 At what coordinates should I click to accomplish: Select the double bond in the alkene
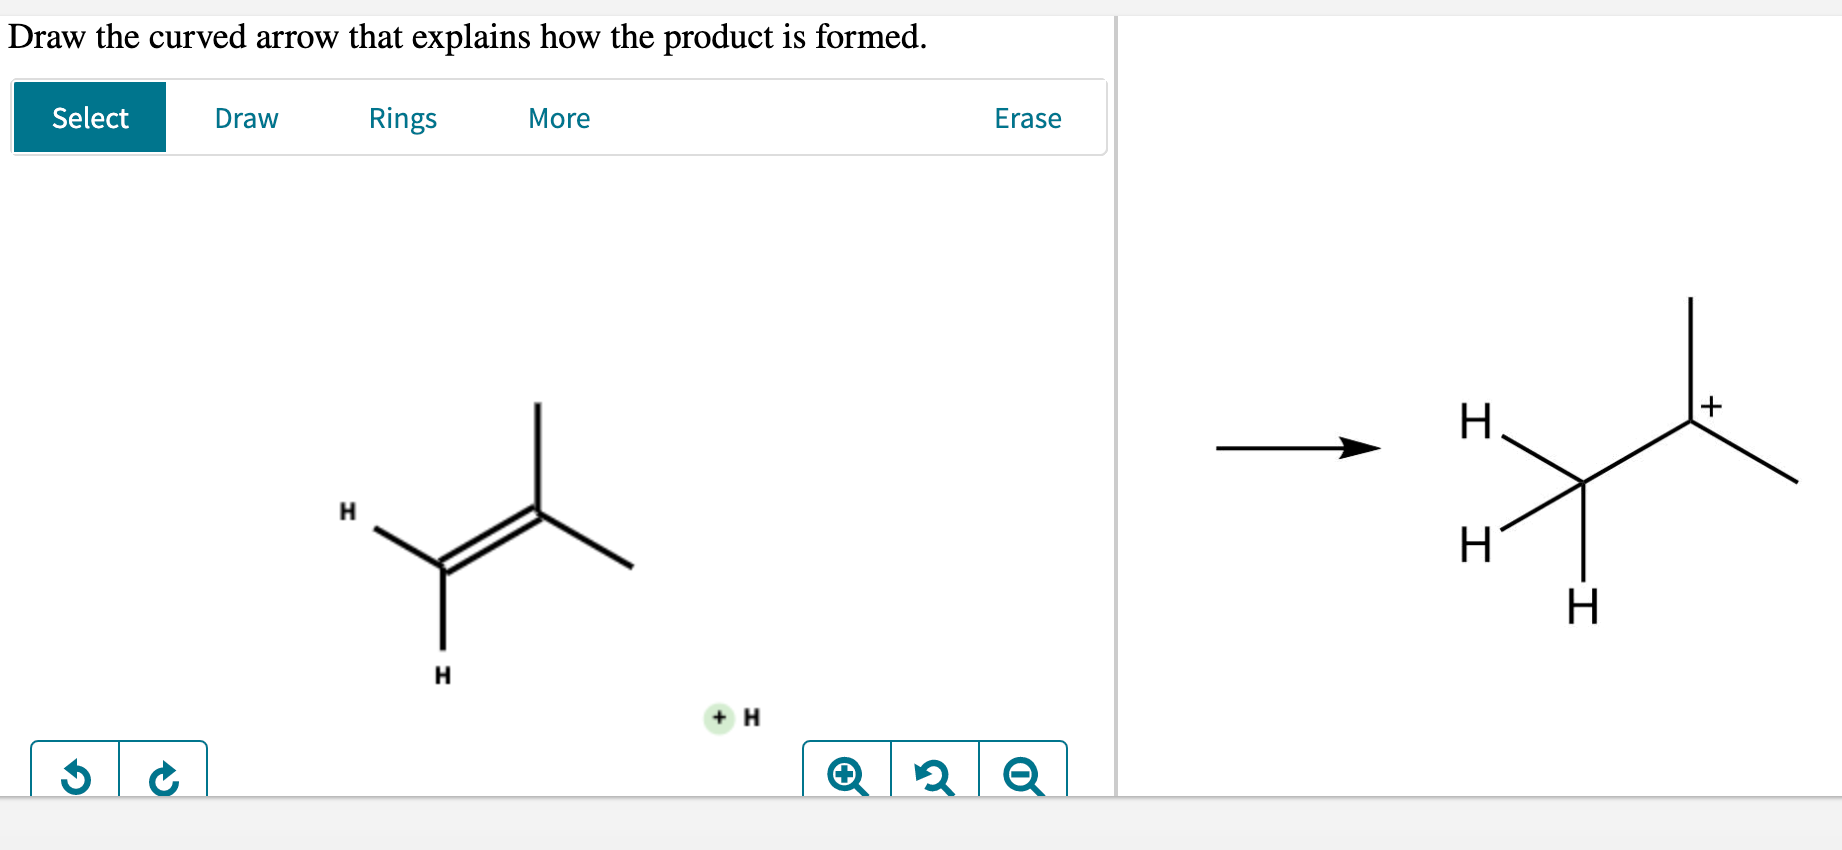coord(490,540)
